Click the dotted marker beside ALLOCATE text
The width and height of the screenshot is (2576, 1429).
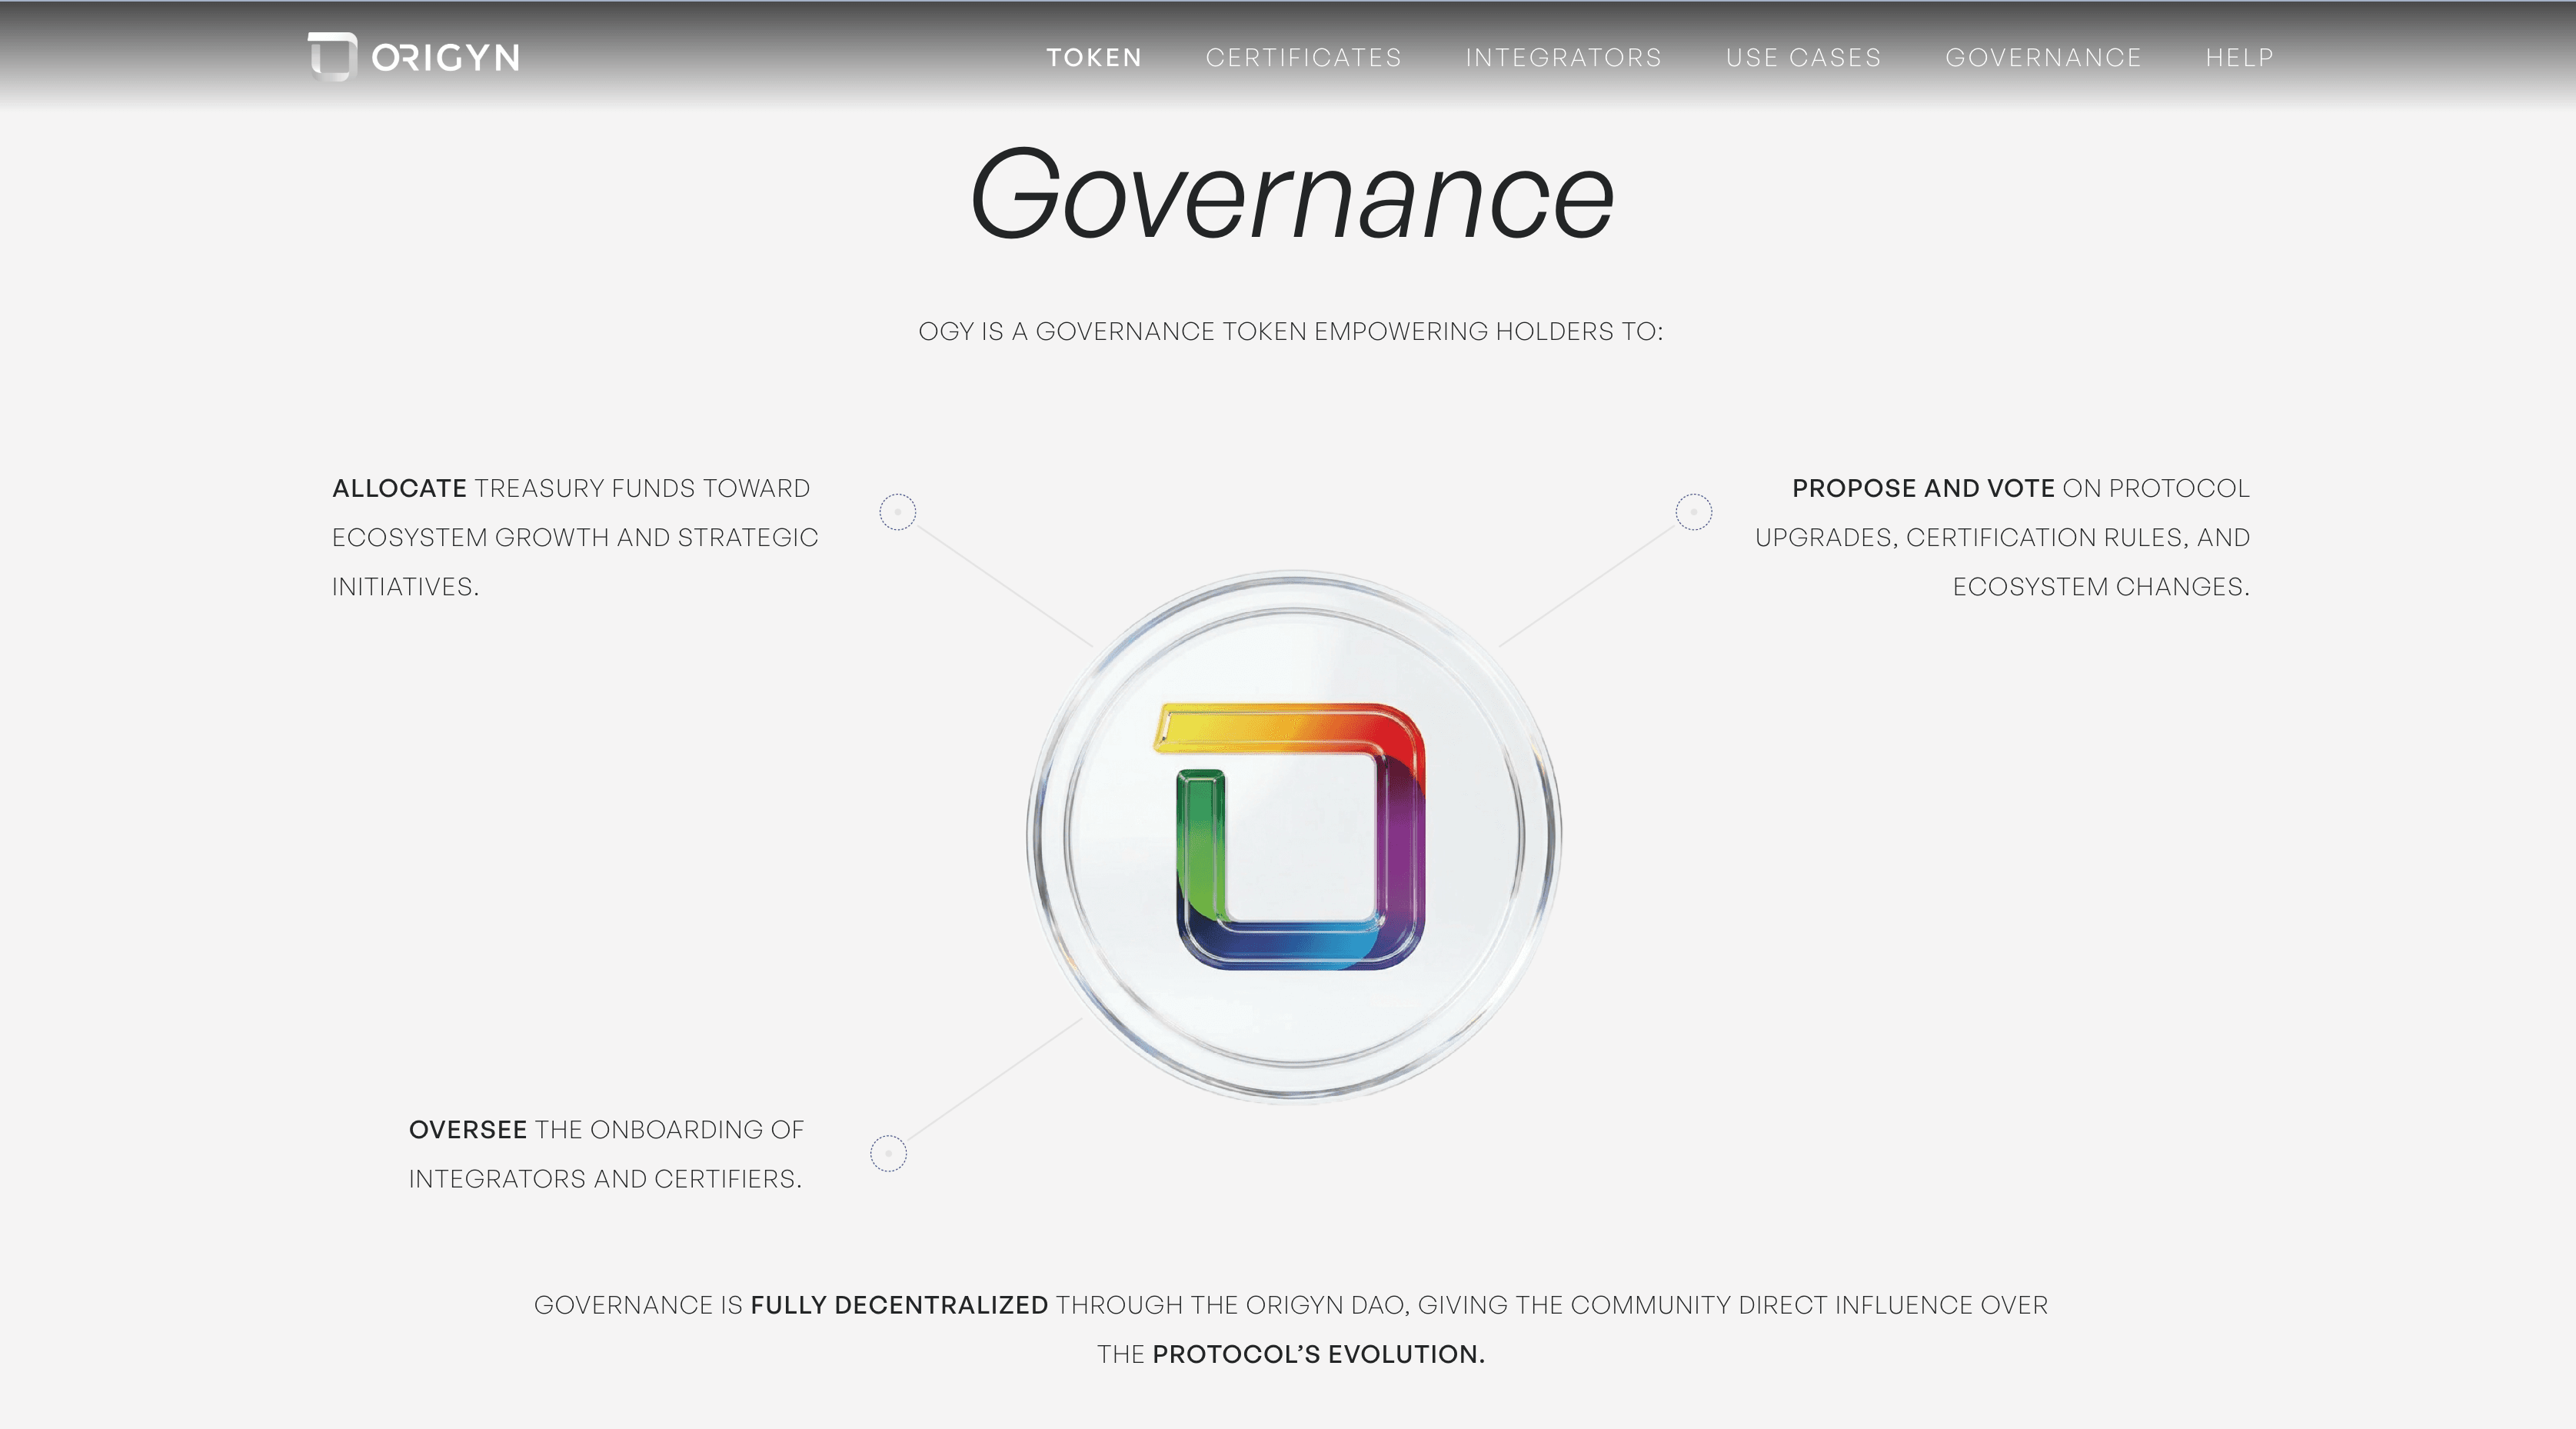tap(897, 512)
